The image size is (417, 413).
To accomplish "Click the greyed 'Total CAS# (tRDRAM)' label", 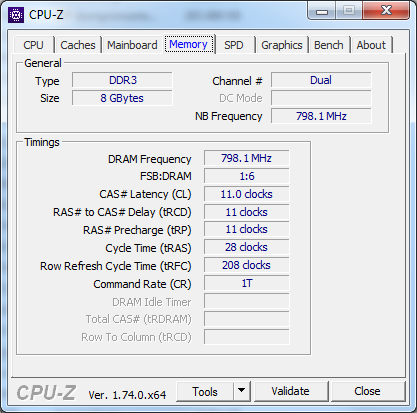I will pos(139,319).
